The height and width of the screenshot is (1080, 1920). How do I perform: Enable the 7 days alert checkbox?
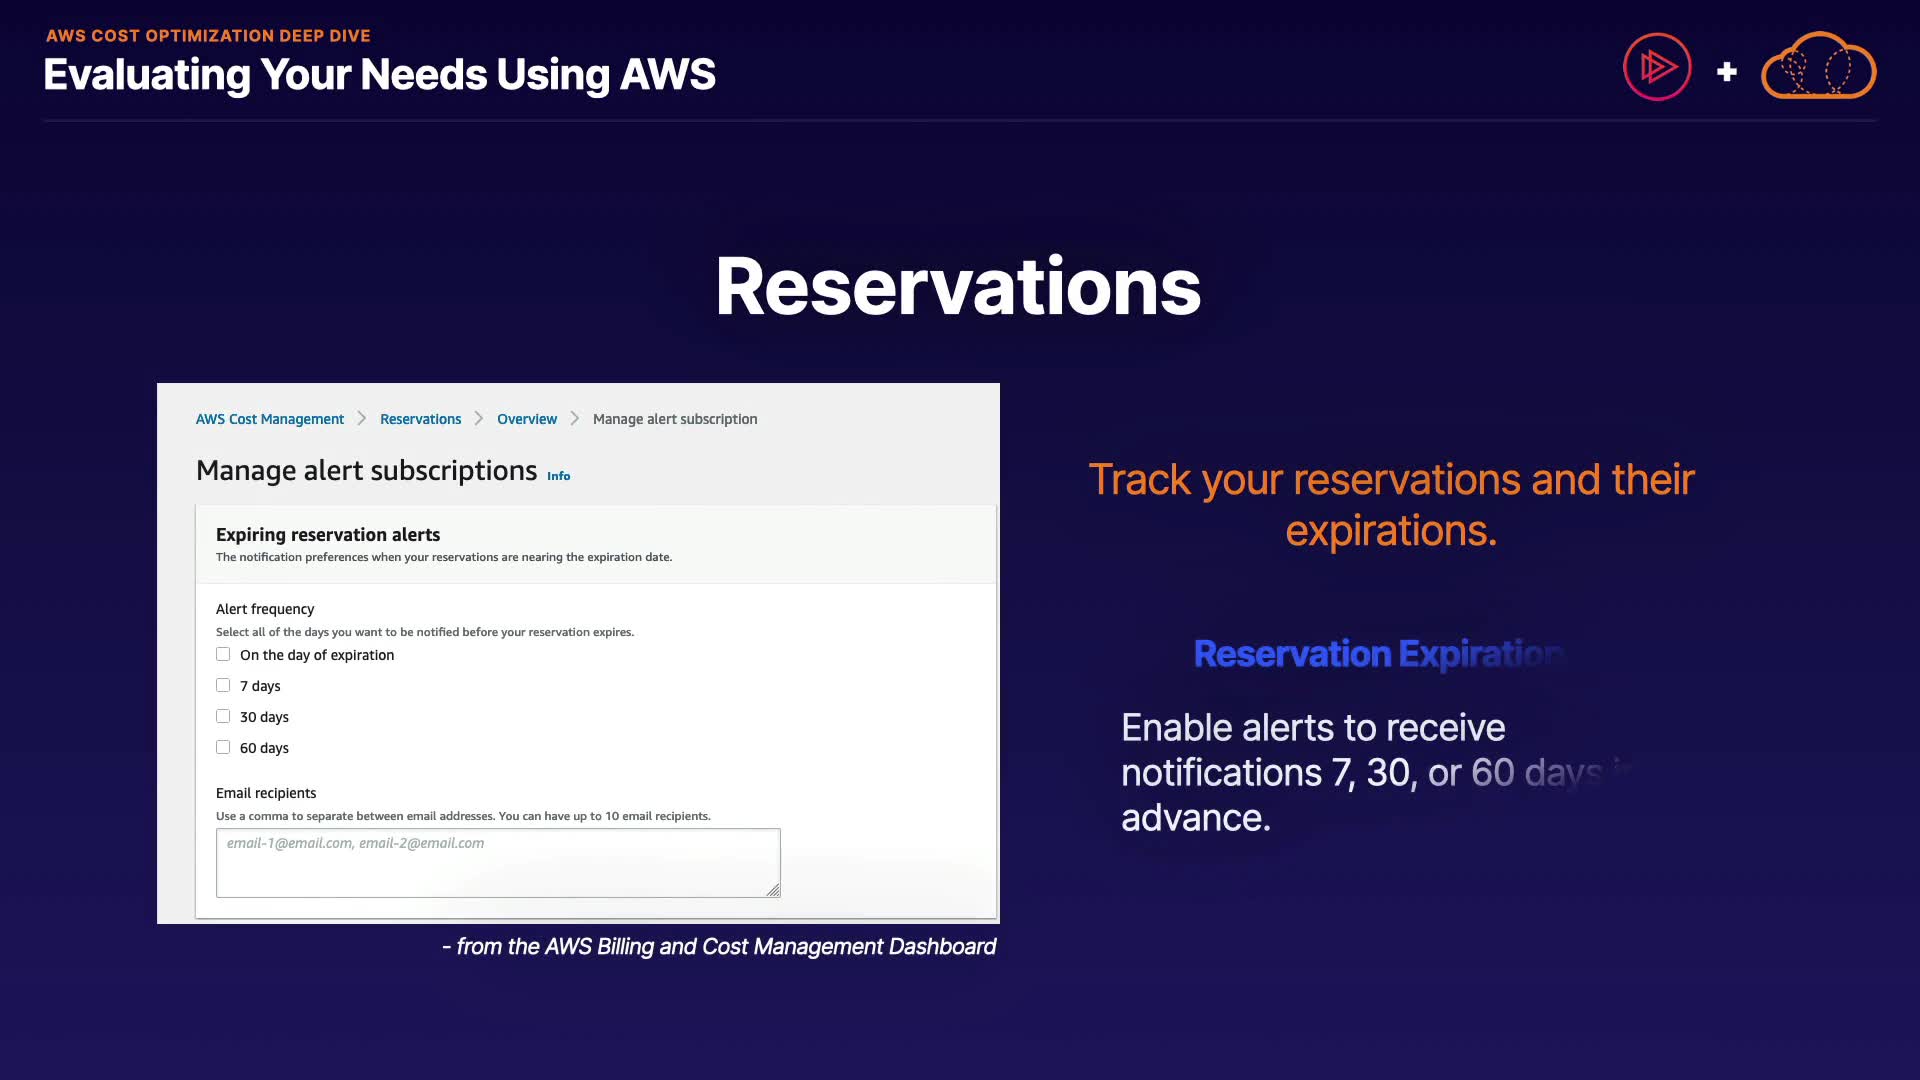(223, 685)
